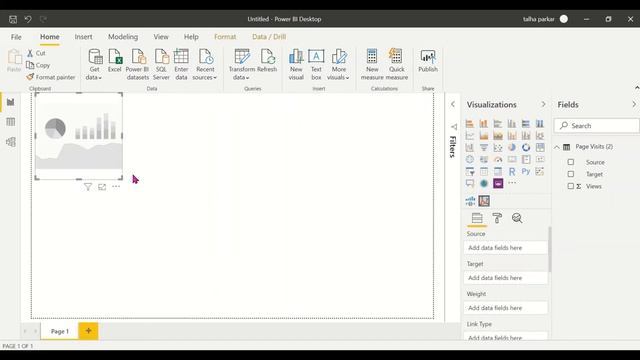The height and width of the screenshot is (360, 640).
Task: Click the Fields pane Search box
Action: tap(597, 126)
